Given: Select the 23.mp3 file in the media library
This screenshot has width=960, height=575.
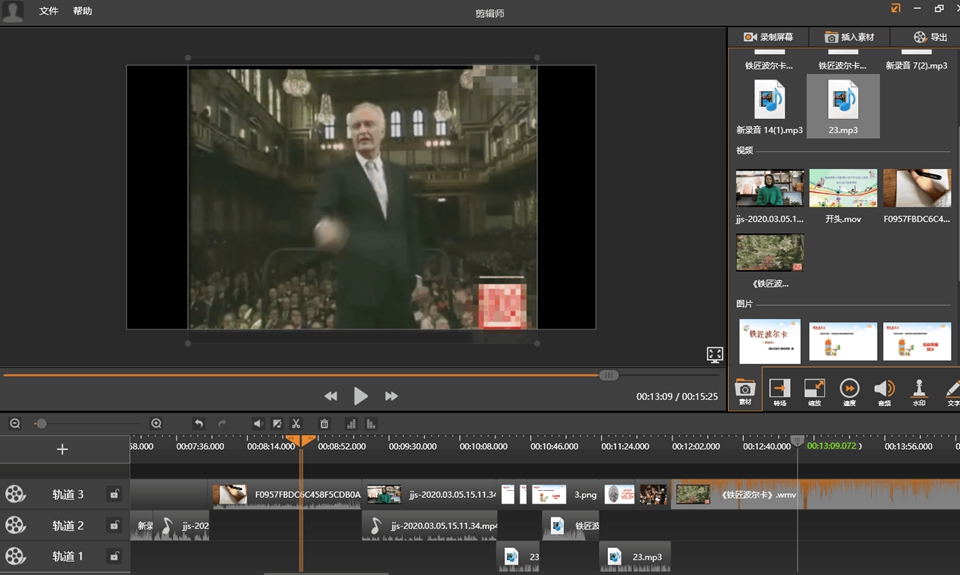Looking at the screenshot, I should (x=843, y=107).
